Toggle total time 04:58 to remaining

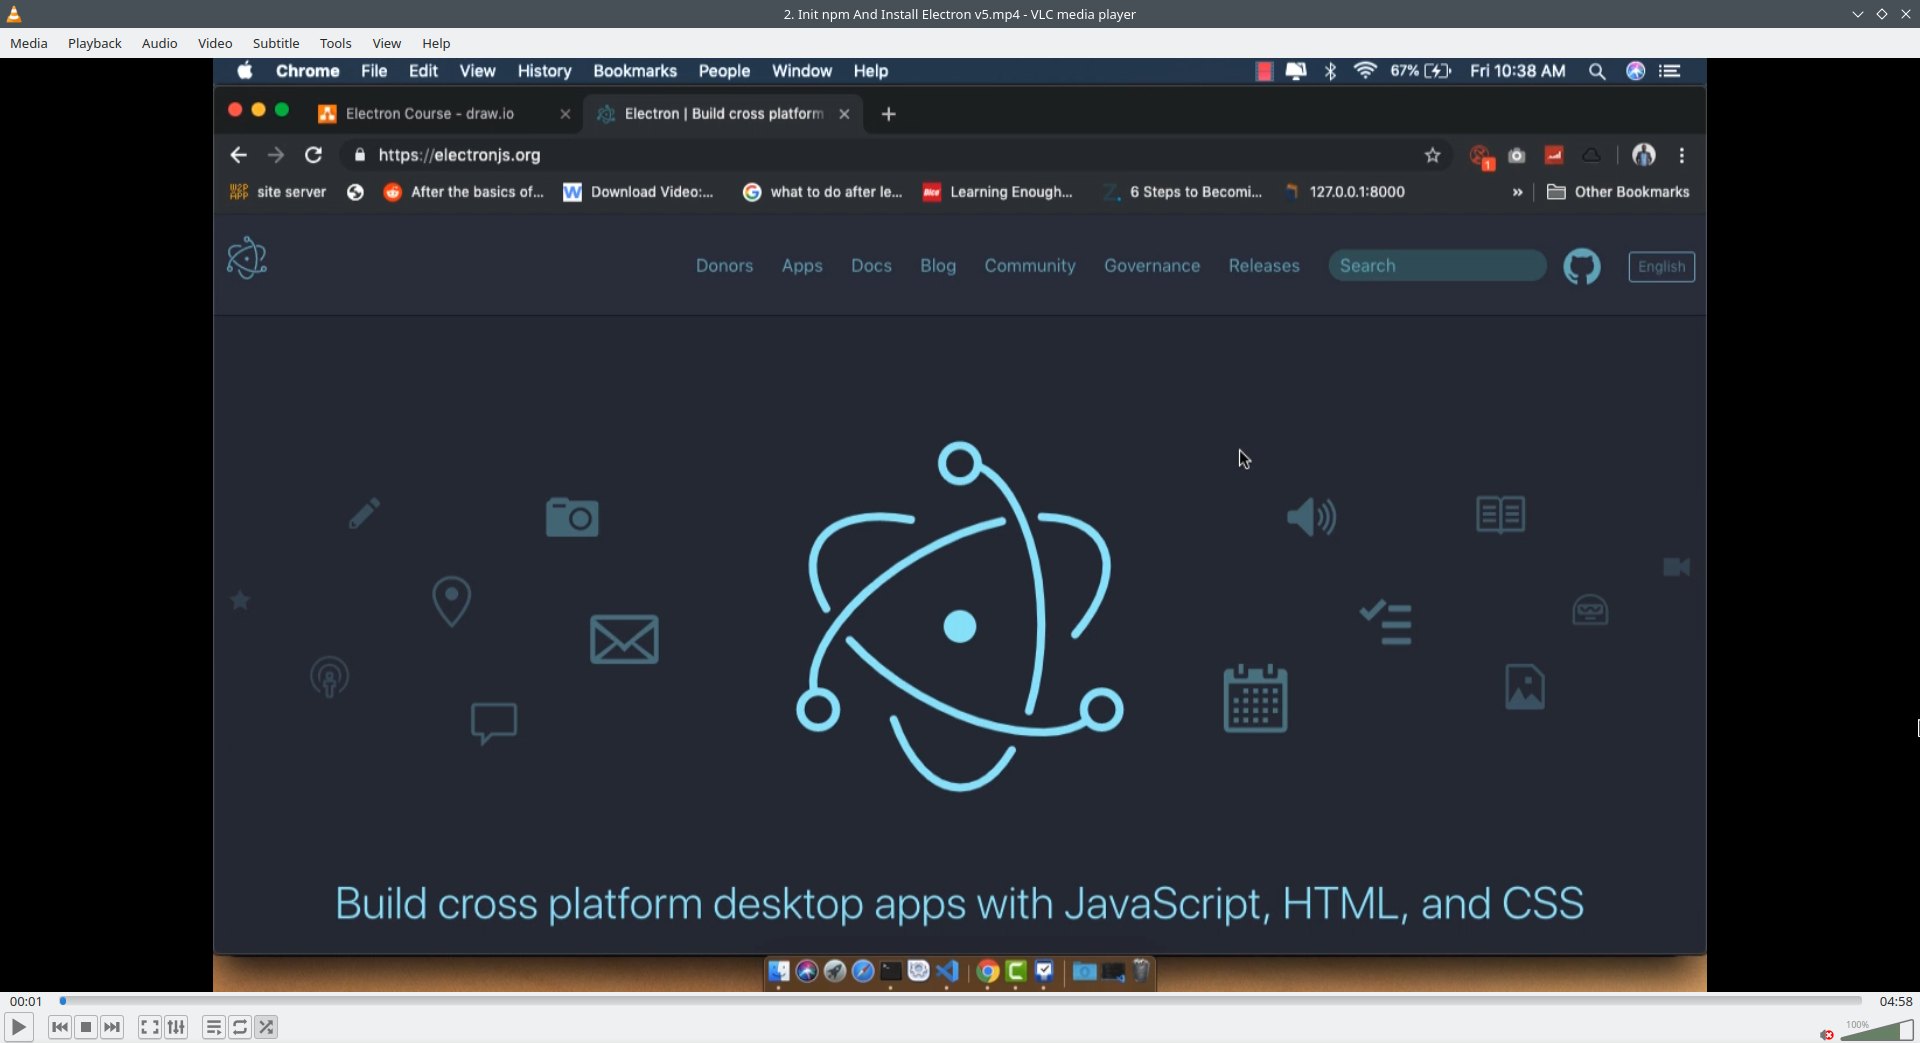click(x=1895, y=1001)
